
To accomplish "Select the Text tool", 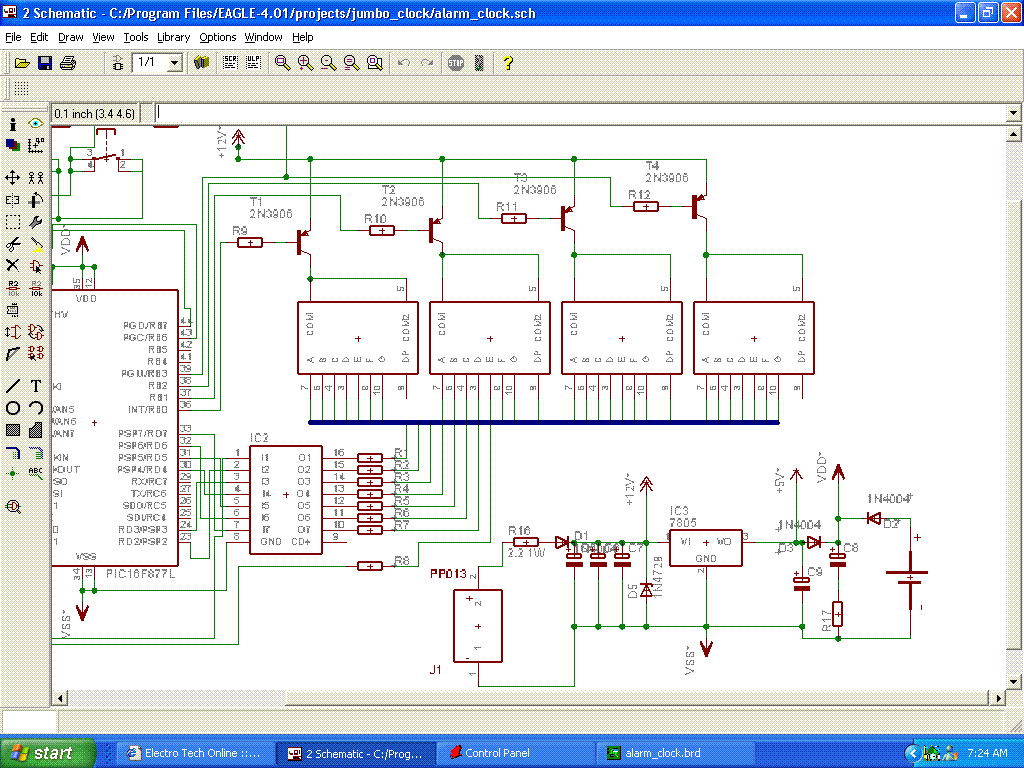I will click(x=36, y=386).
